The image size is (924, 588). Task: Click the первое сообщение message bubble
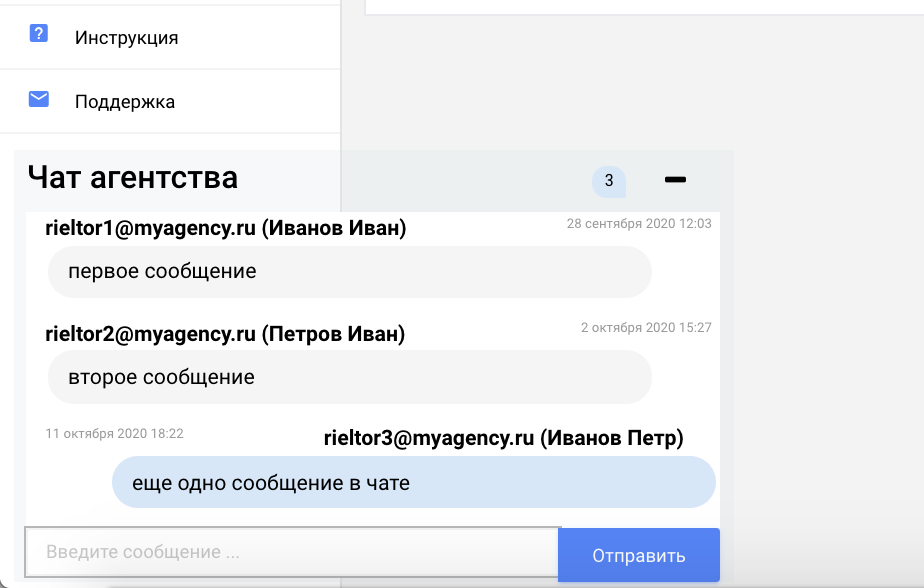[x=349, y=272]
